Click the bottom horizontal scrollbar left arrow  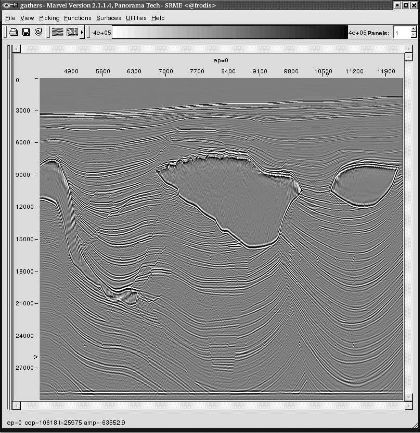point(17,405)
